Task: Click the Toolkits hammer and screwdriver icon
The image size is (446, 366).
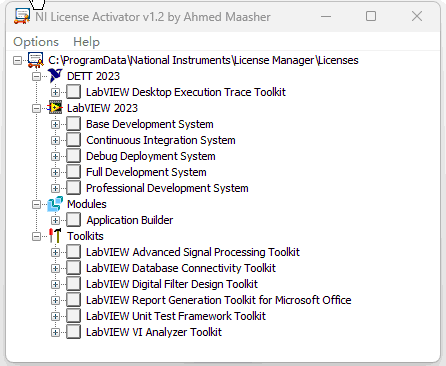Action: 55,236
